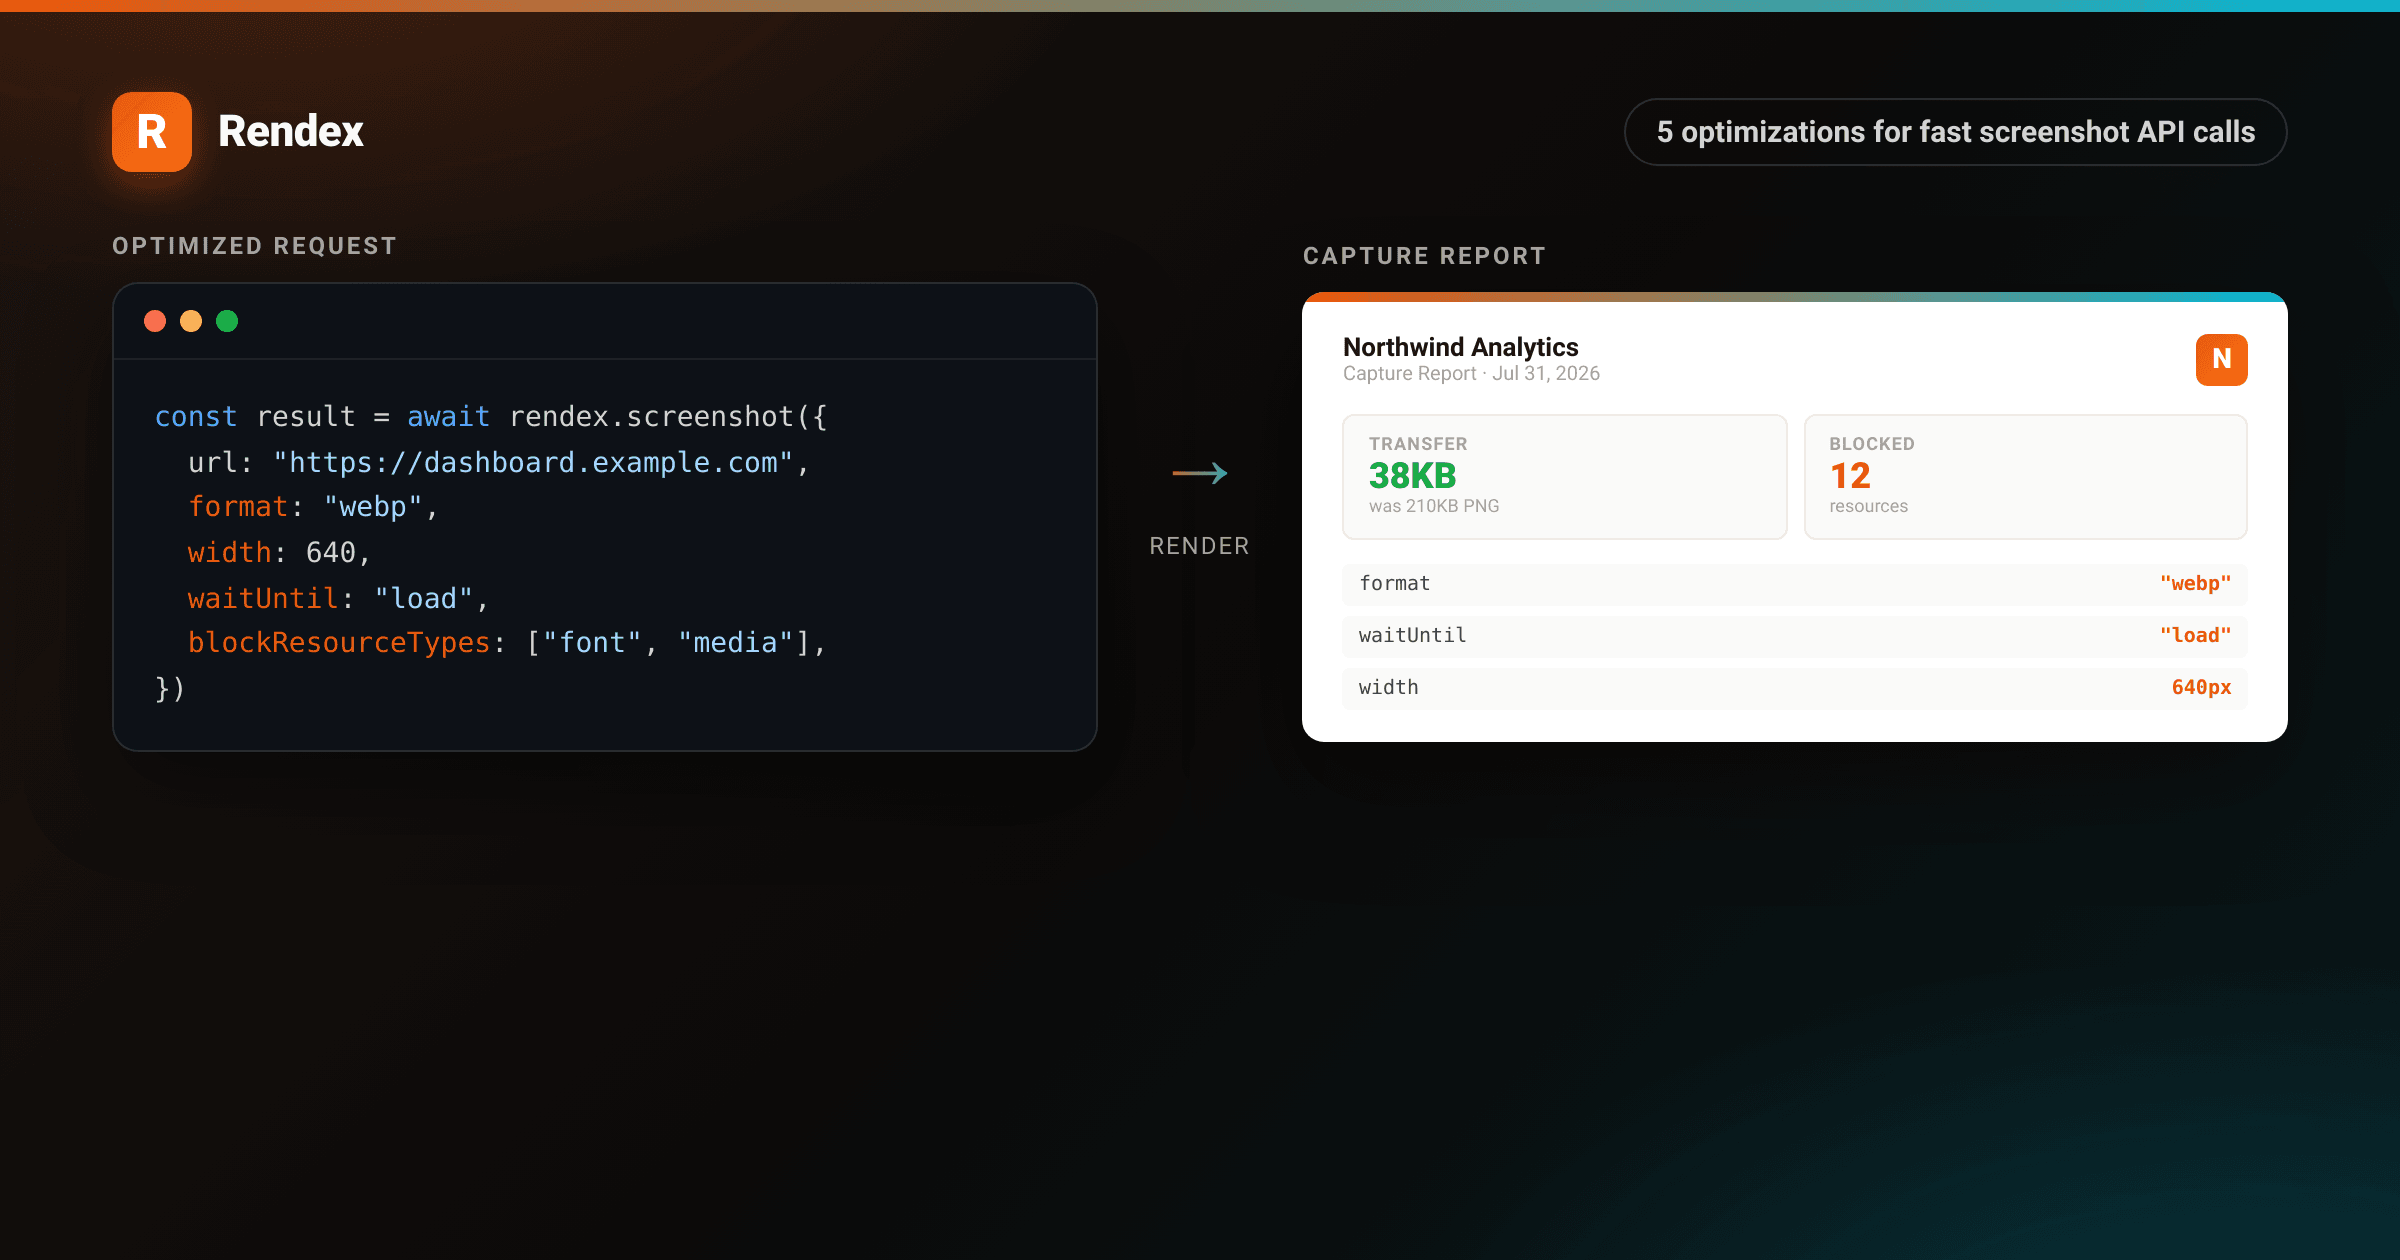
Task: Click the url "https://dashboard.example.com" code line
Action: coord(498,462)
